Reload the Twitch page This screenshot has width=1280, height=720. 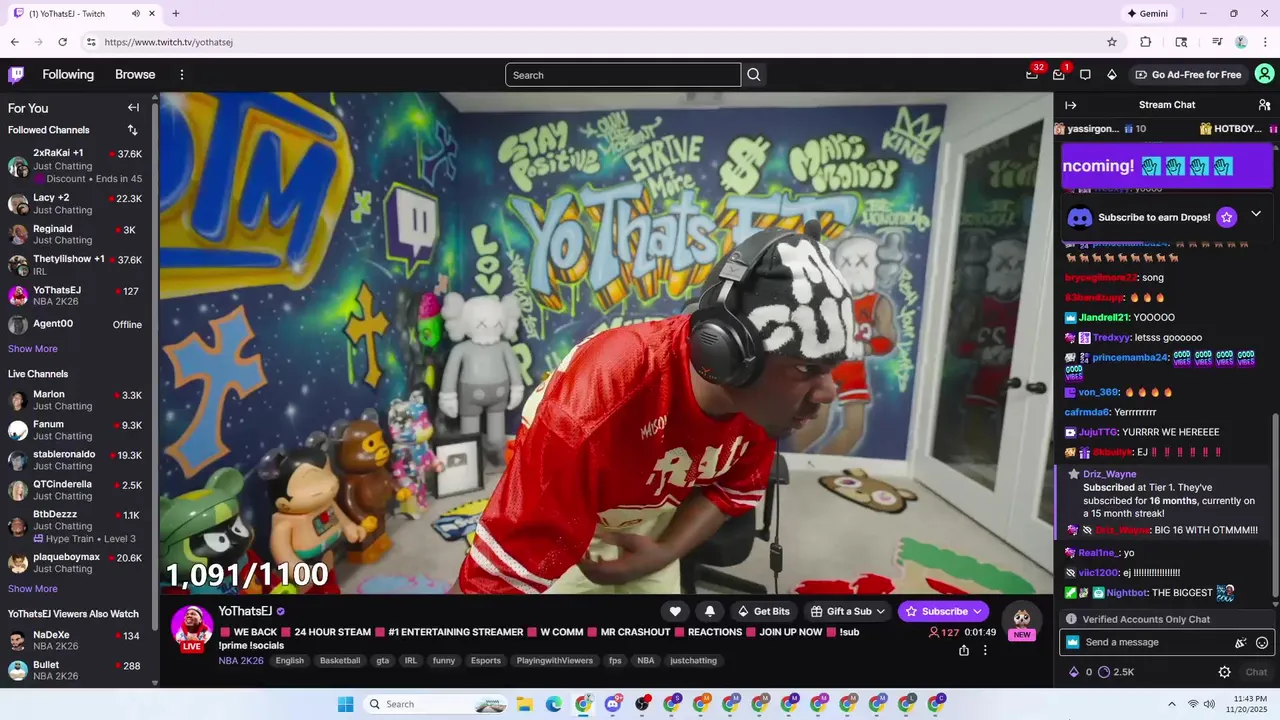(62, 42)
